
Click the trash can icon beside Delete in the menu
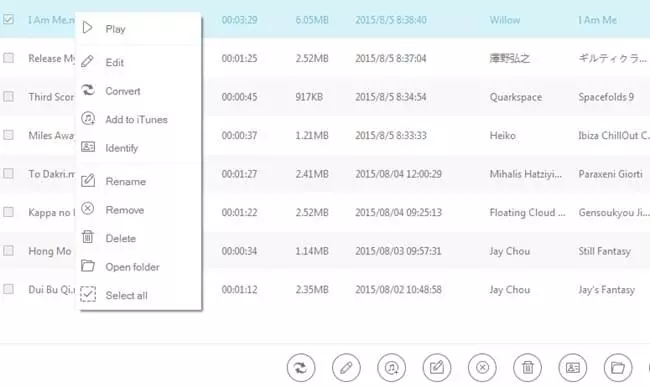pyautogui.click(x=87, y=237)
